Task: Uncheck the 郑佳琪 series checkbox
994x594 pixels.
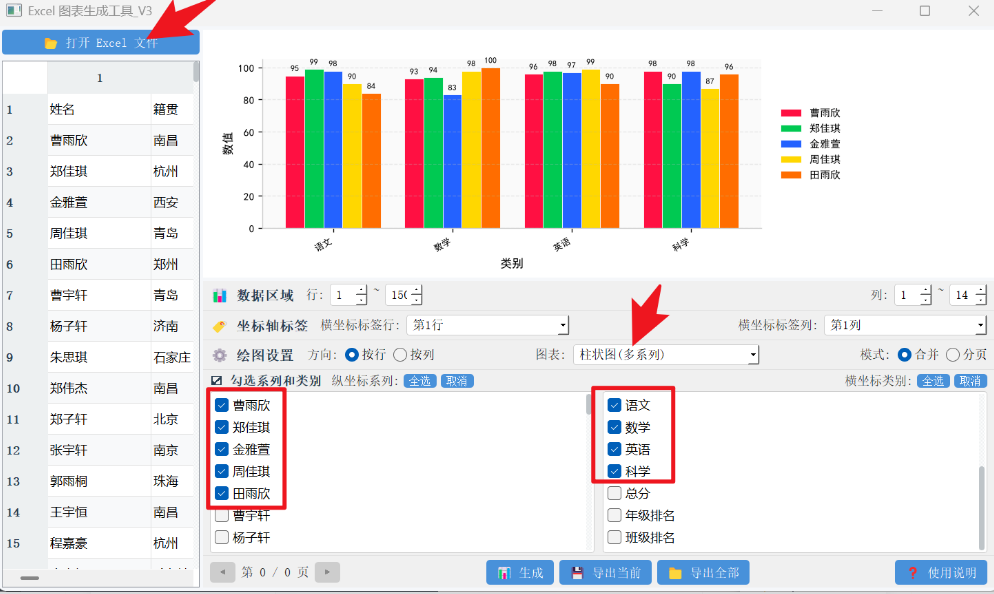Action: pyautogui.click(x=222, y=427)
